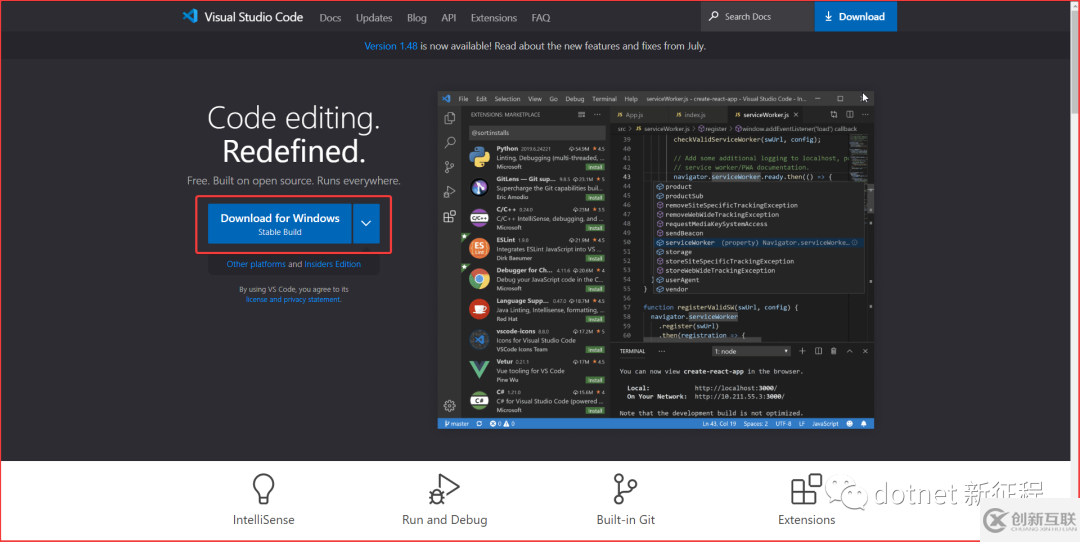Click the sync icon in preview status bar

(479, 424)
